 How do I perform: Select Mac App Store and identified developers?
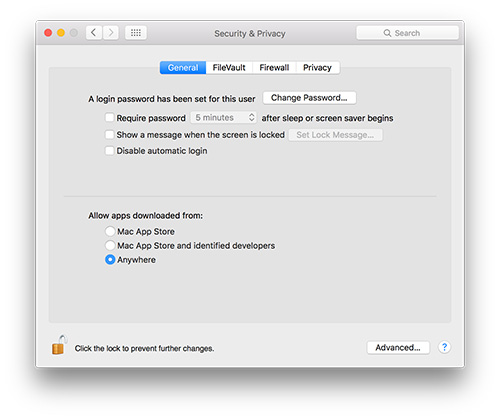coord(110,245)
